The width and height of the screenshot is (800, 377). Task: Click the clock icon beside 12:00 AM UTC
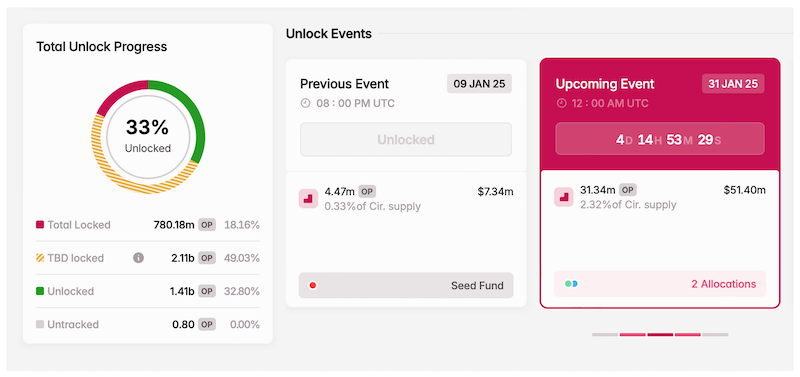click(x=561, y=104)
